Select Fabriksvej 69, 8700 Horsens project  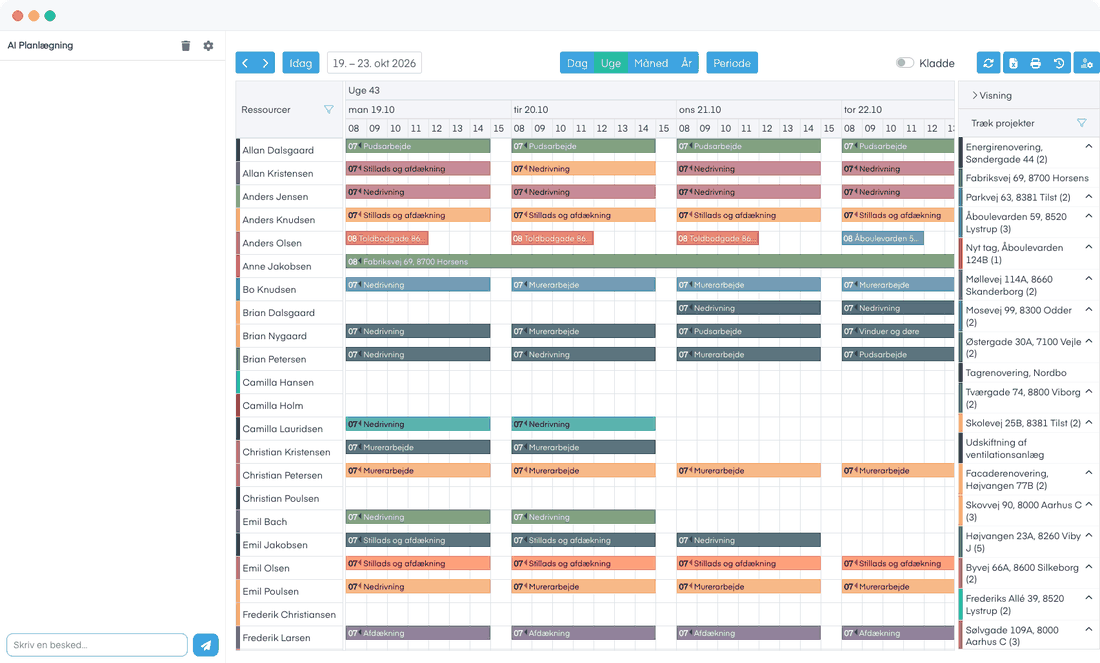coord(1027,178)
